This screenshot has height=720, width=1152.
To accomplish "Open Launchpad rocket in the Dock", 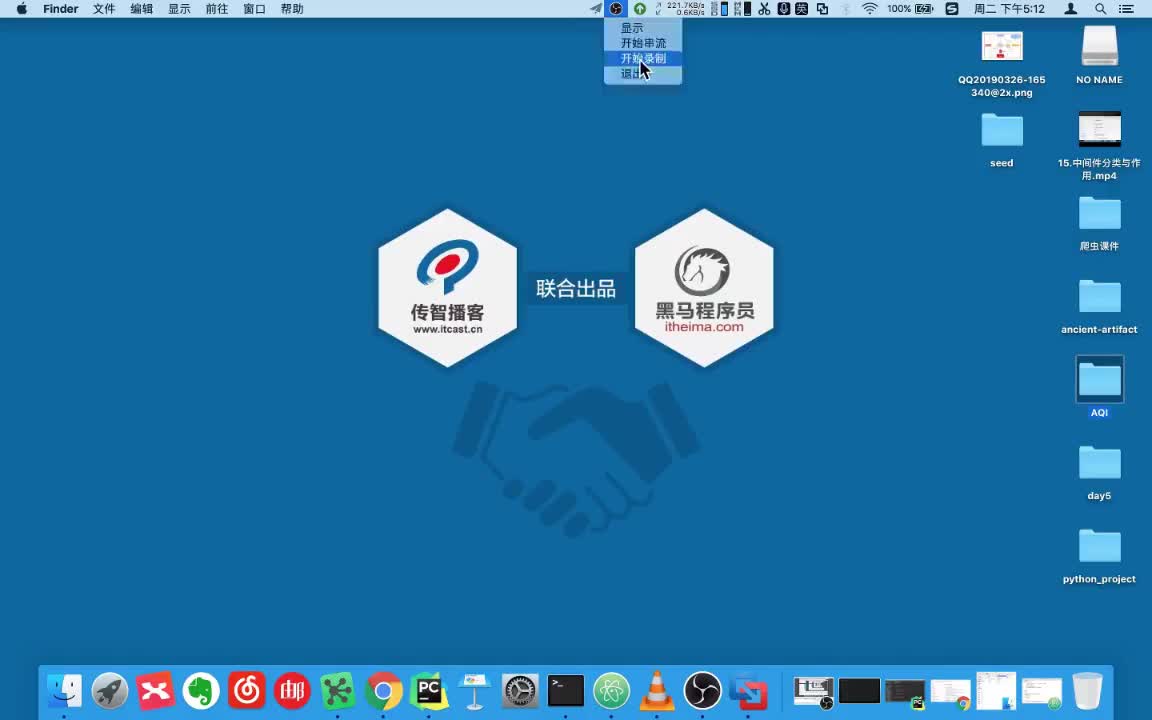I will (110, 691).
